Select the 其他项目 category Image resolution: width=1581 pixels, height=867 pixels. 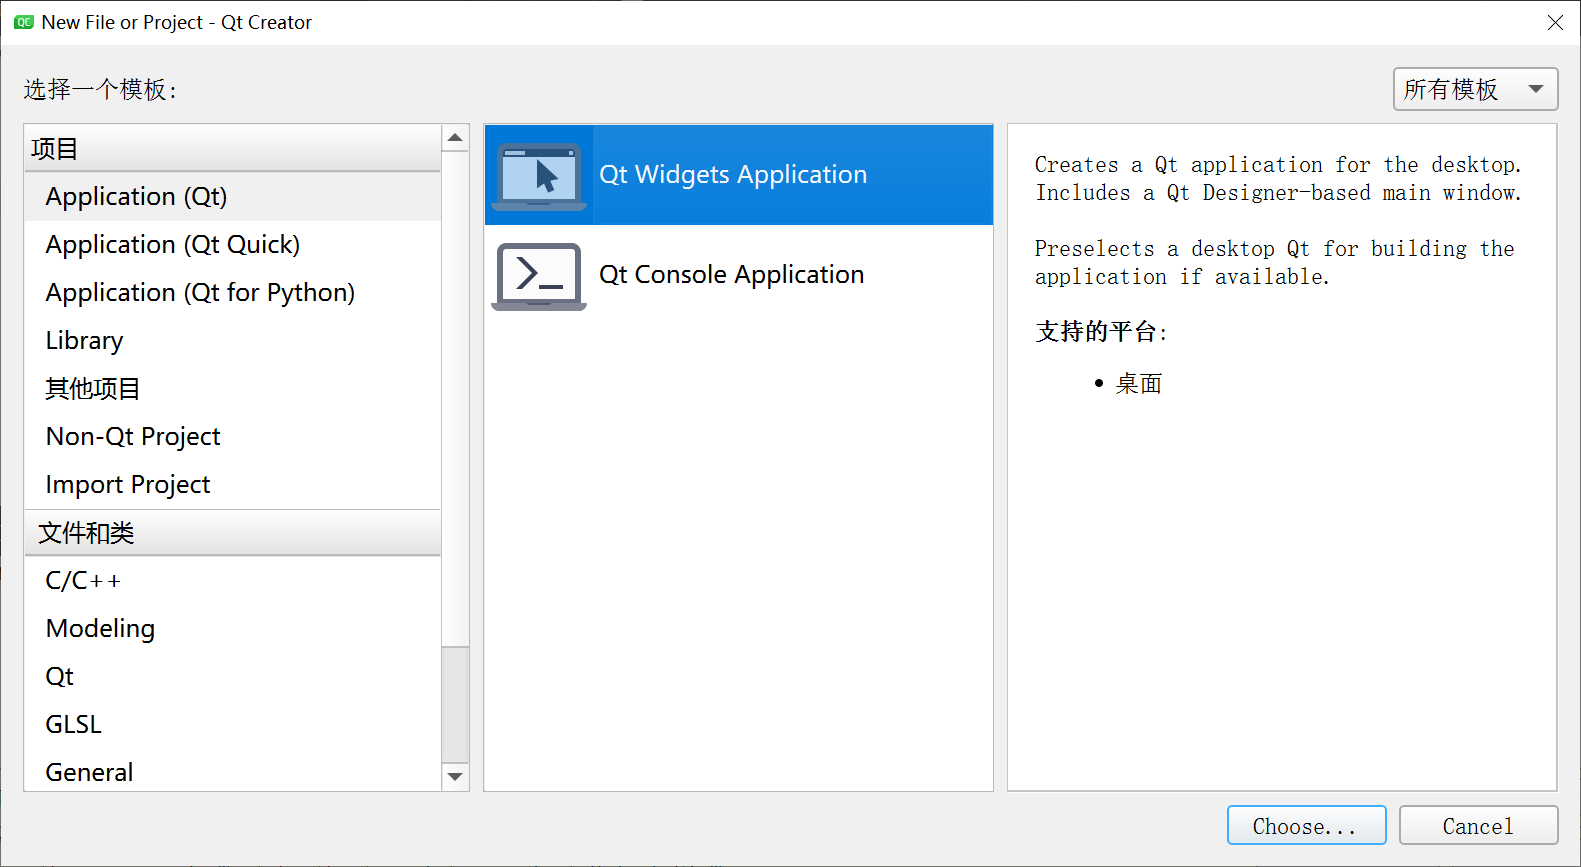click(232, 389)
